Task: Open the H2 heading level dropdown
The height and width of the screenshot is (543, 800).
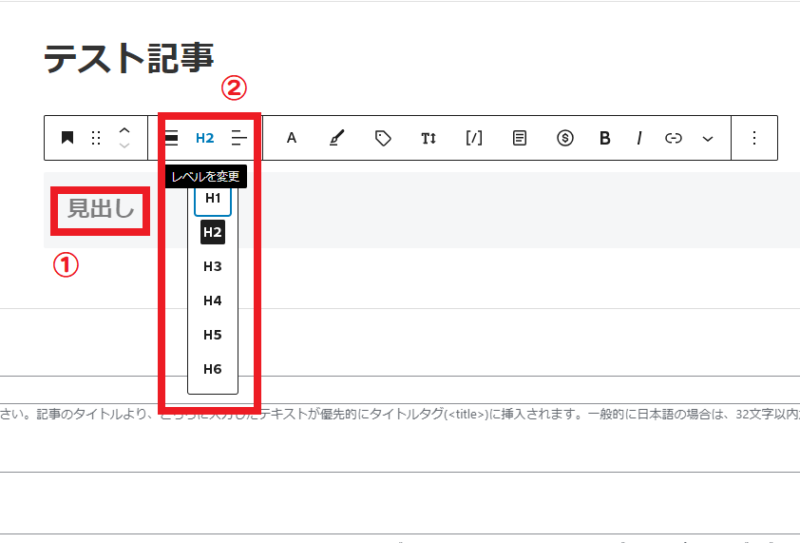Action: pos(205,138)
